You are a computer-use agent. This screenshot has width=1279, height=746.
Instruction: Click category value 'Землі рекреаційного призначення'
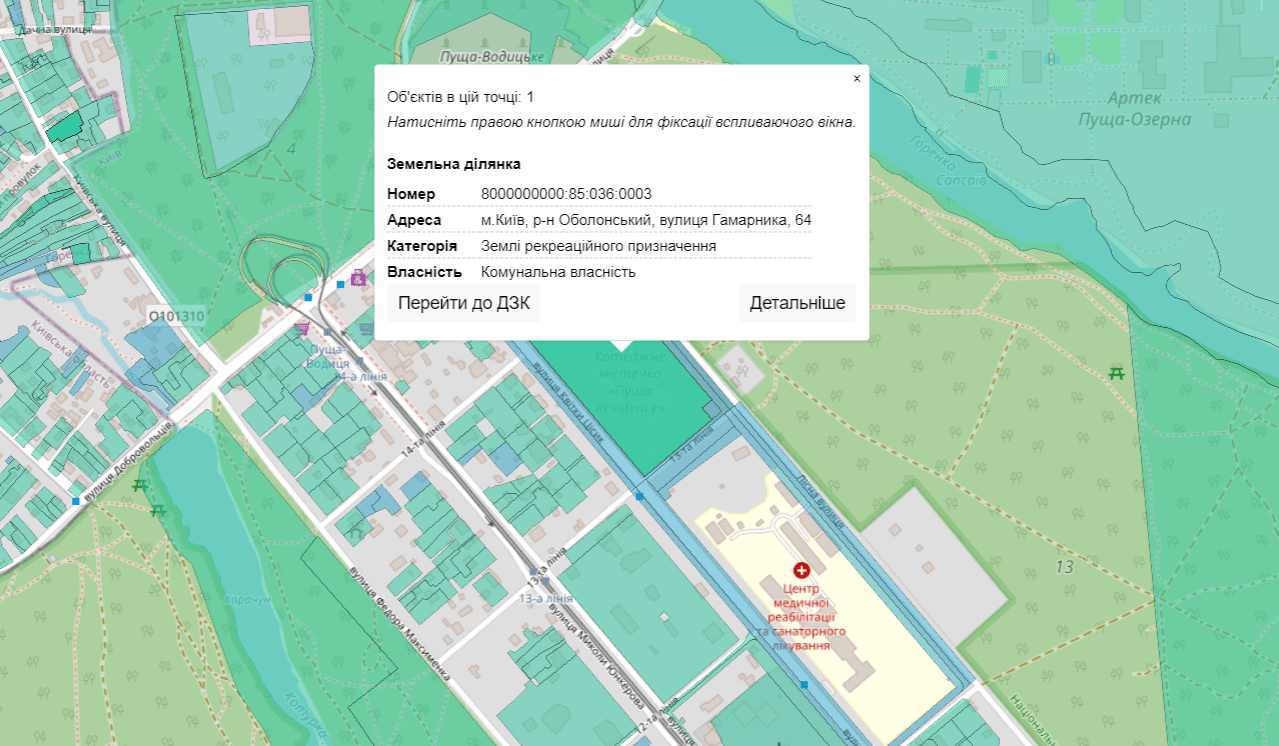598,246
